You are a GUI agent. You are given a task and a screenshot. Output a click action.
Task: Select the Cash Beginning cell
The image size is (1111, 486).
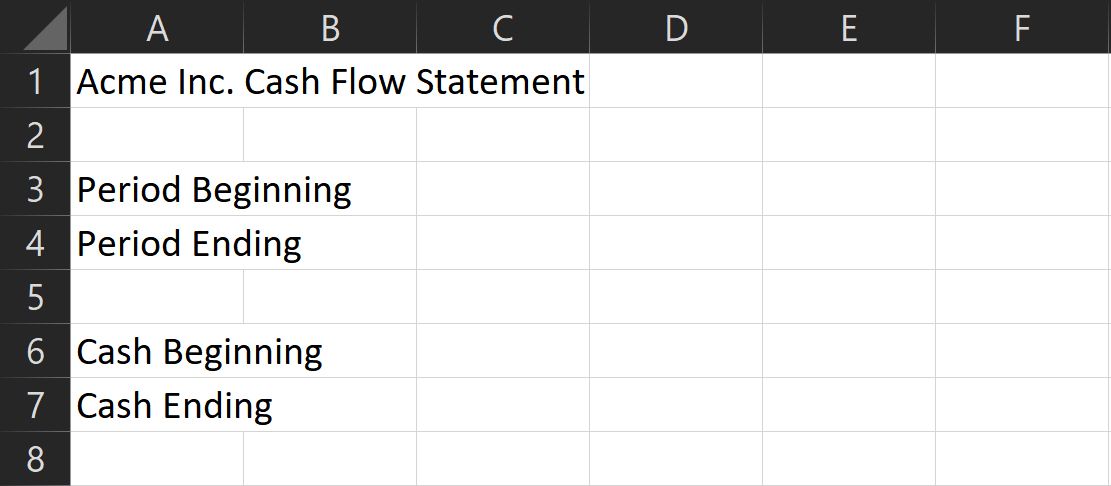[157, 351]
